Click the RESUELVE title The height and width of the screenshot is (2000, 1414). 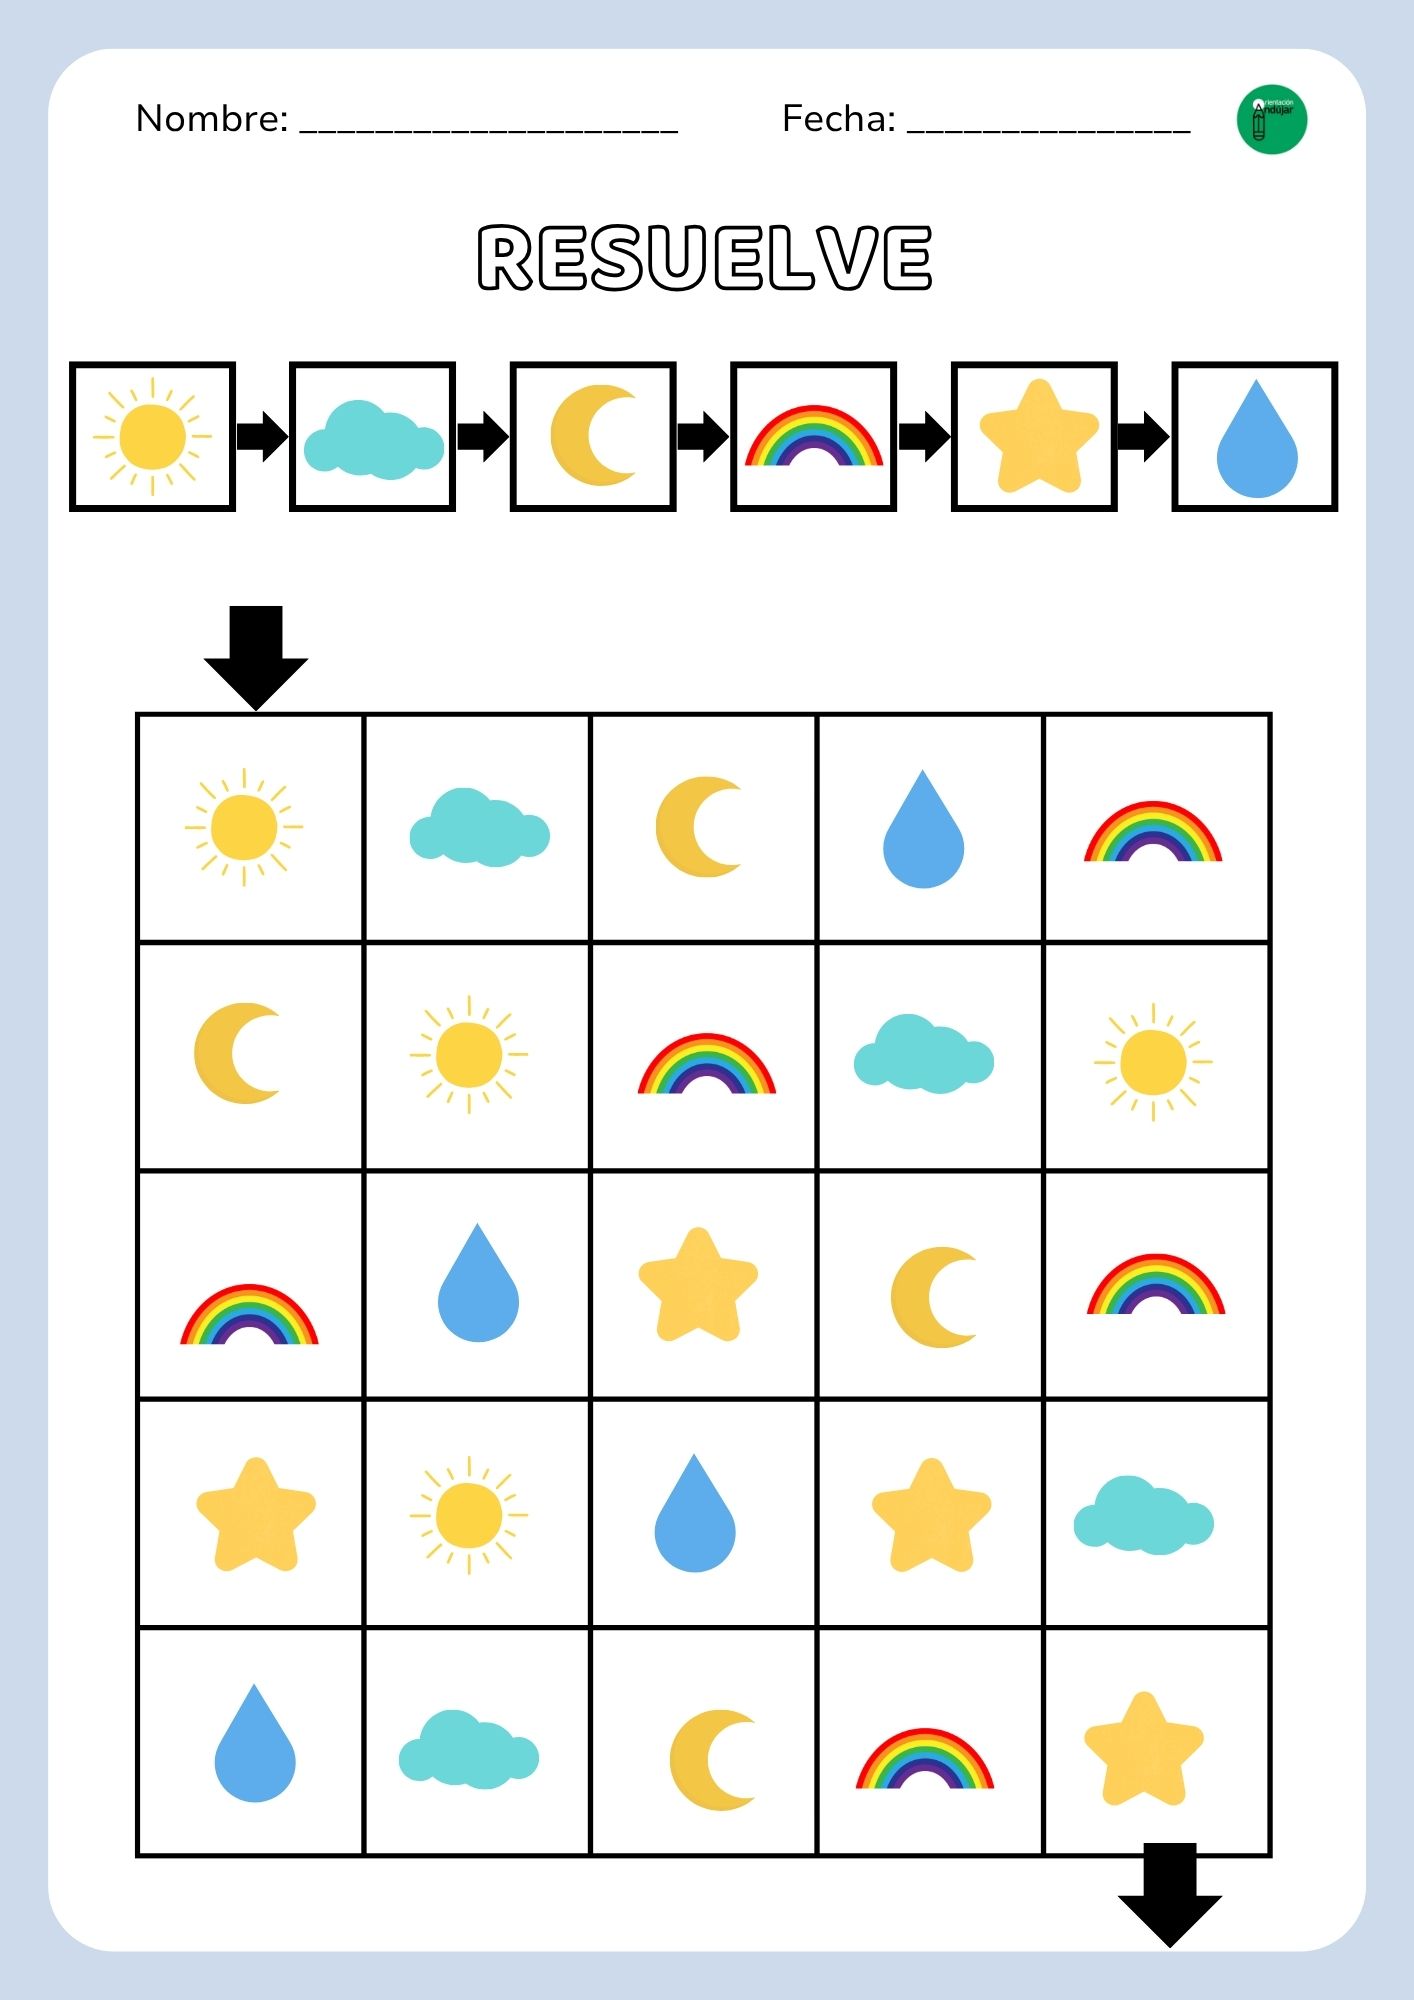click(x=706, y=257)
